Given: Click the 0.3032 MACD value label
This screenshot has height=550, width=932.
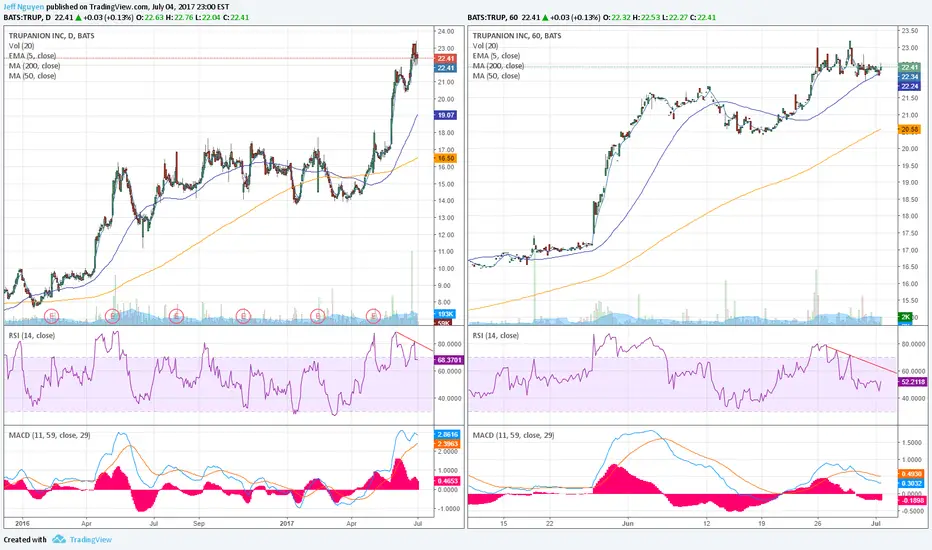Looking at the screenshot, I should [x=911, y=483].
